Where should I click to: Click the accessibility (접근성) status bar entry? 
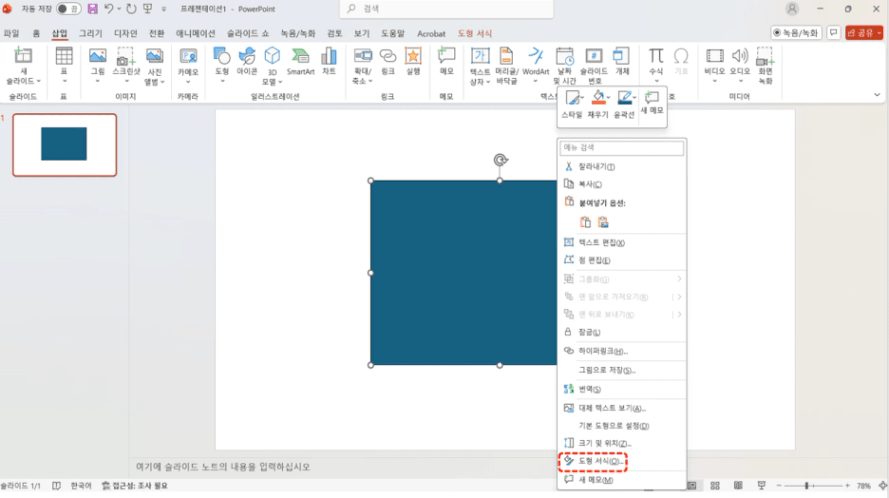pyautogui.click(x=135, y=486)
